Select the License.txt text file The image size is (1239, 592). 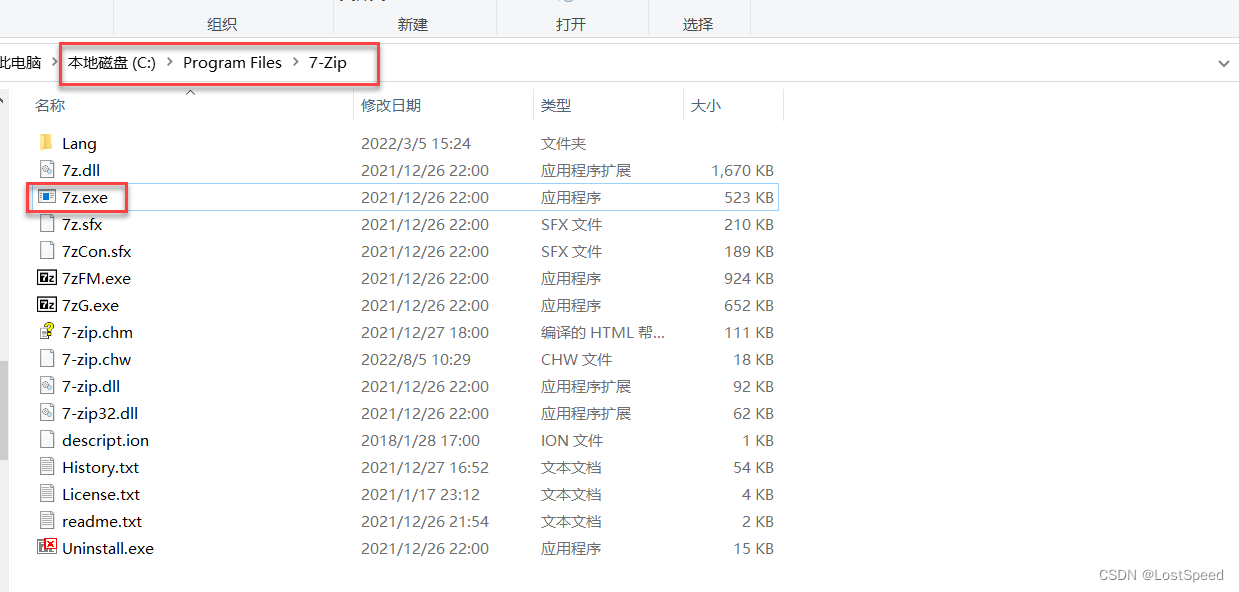point(99,494)
